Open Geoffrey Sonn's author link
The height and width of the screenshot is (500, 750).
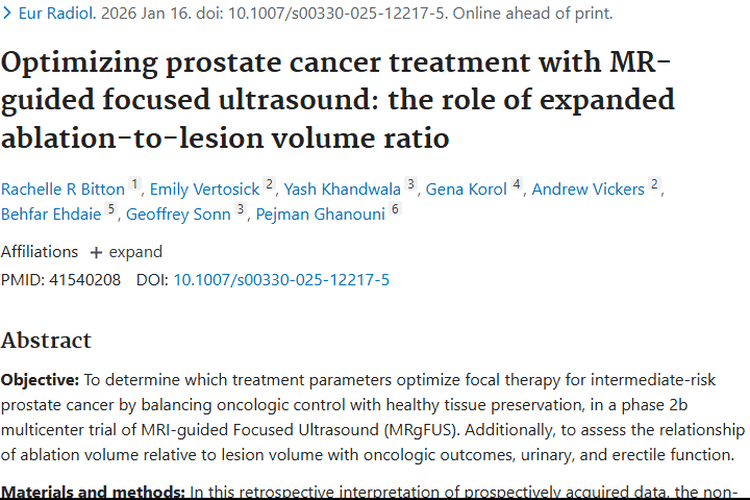[x=178, y=214]
